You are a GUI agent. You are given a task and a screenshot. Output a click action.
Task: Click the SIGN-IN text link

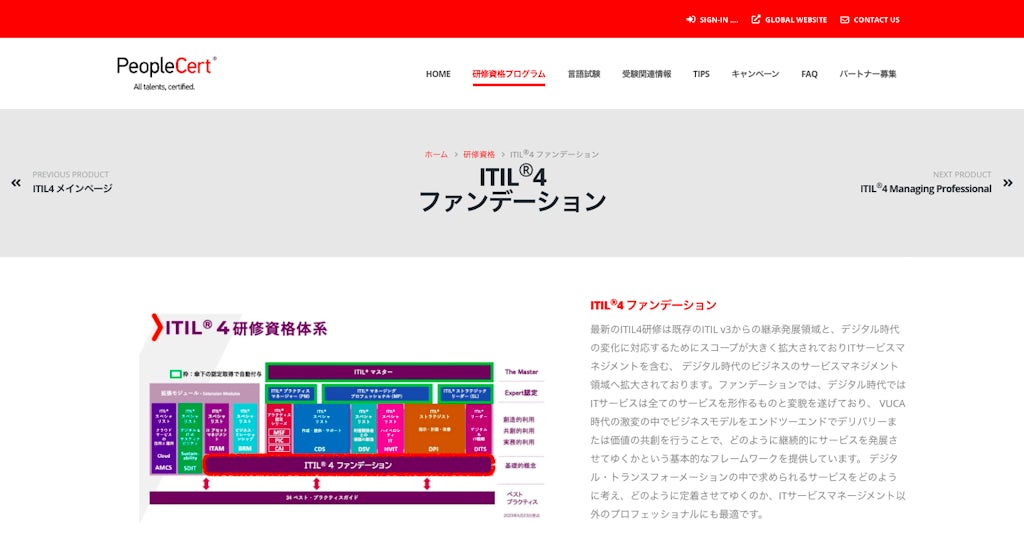(x=718, y=20)
